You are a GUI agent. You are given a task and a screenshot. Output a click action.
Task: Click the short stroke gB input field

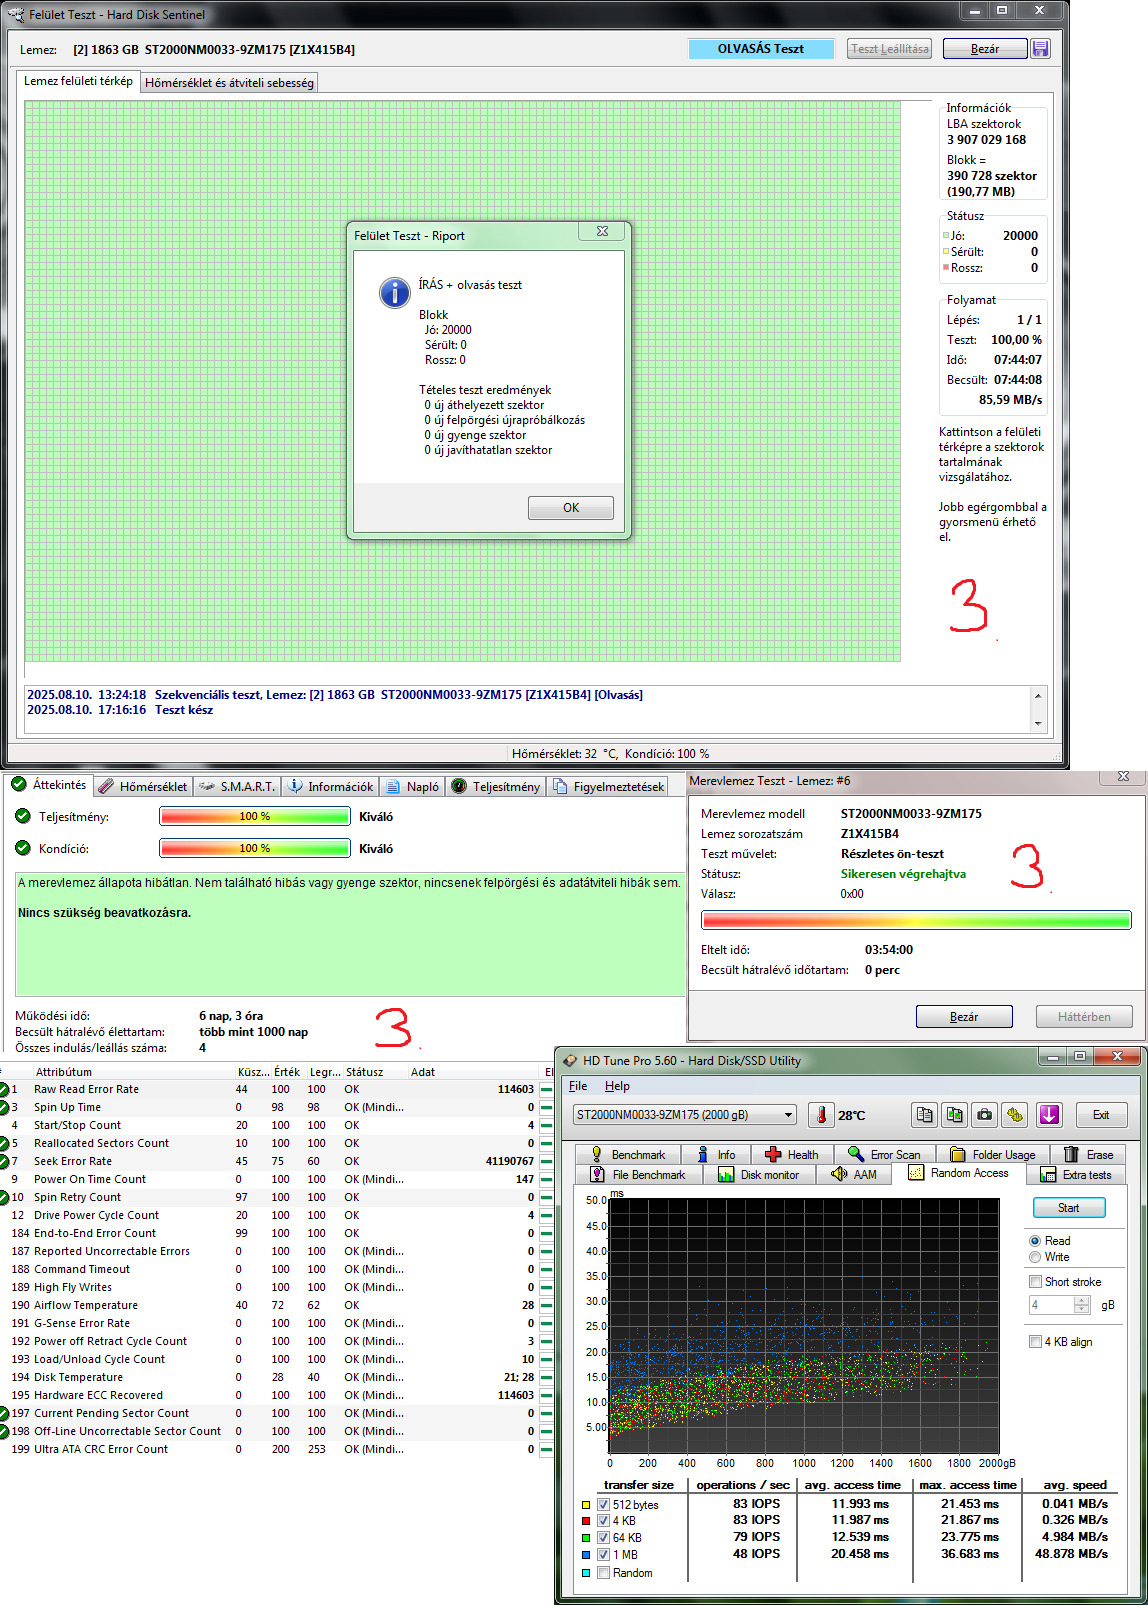(1052, 1305)
